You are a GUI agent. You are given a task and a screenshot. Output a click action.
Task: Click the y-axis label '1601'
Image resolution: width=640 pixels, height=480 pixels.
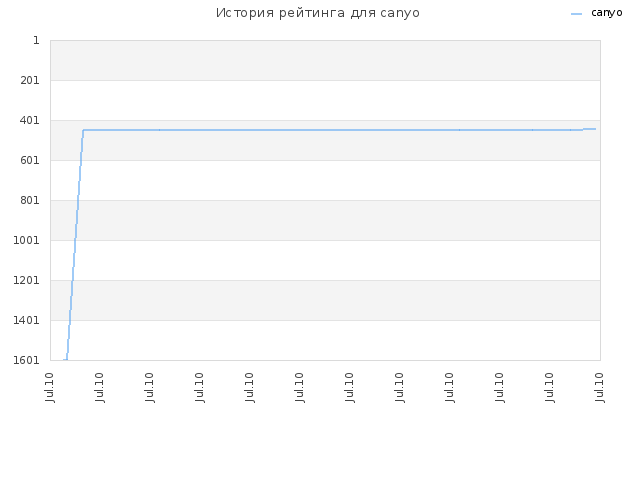[27, 360]
